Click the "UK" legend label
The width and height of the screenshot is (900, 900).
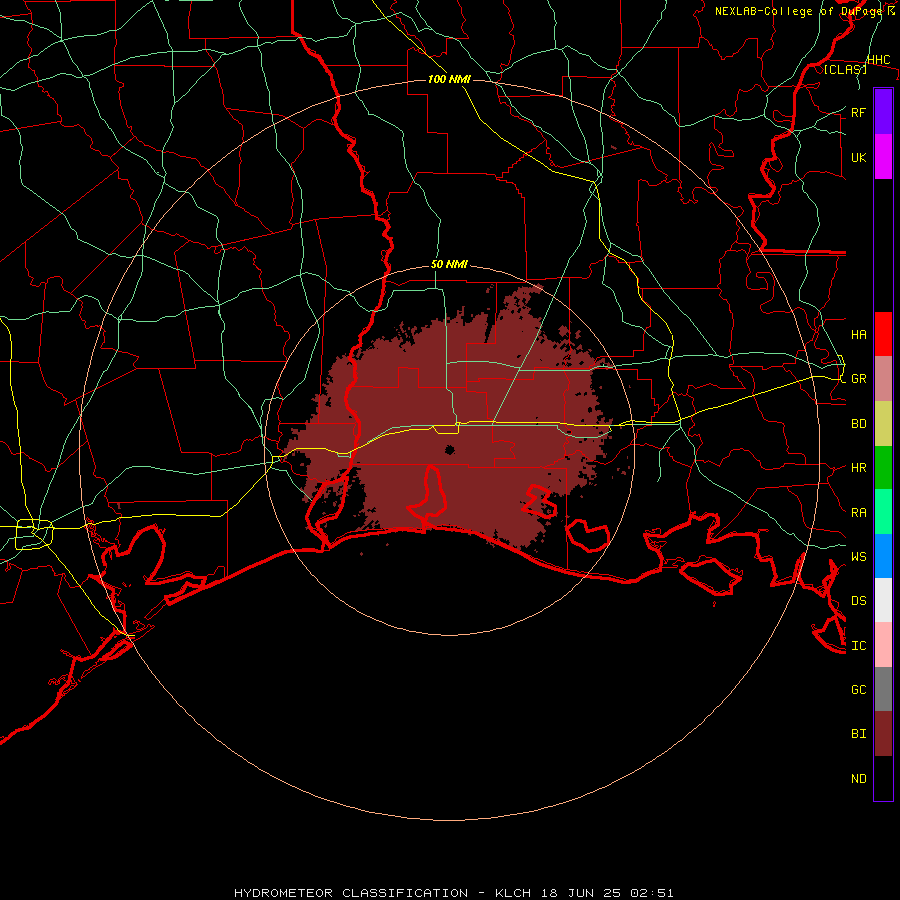858,158
